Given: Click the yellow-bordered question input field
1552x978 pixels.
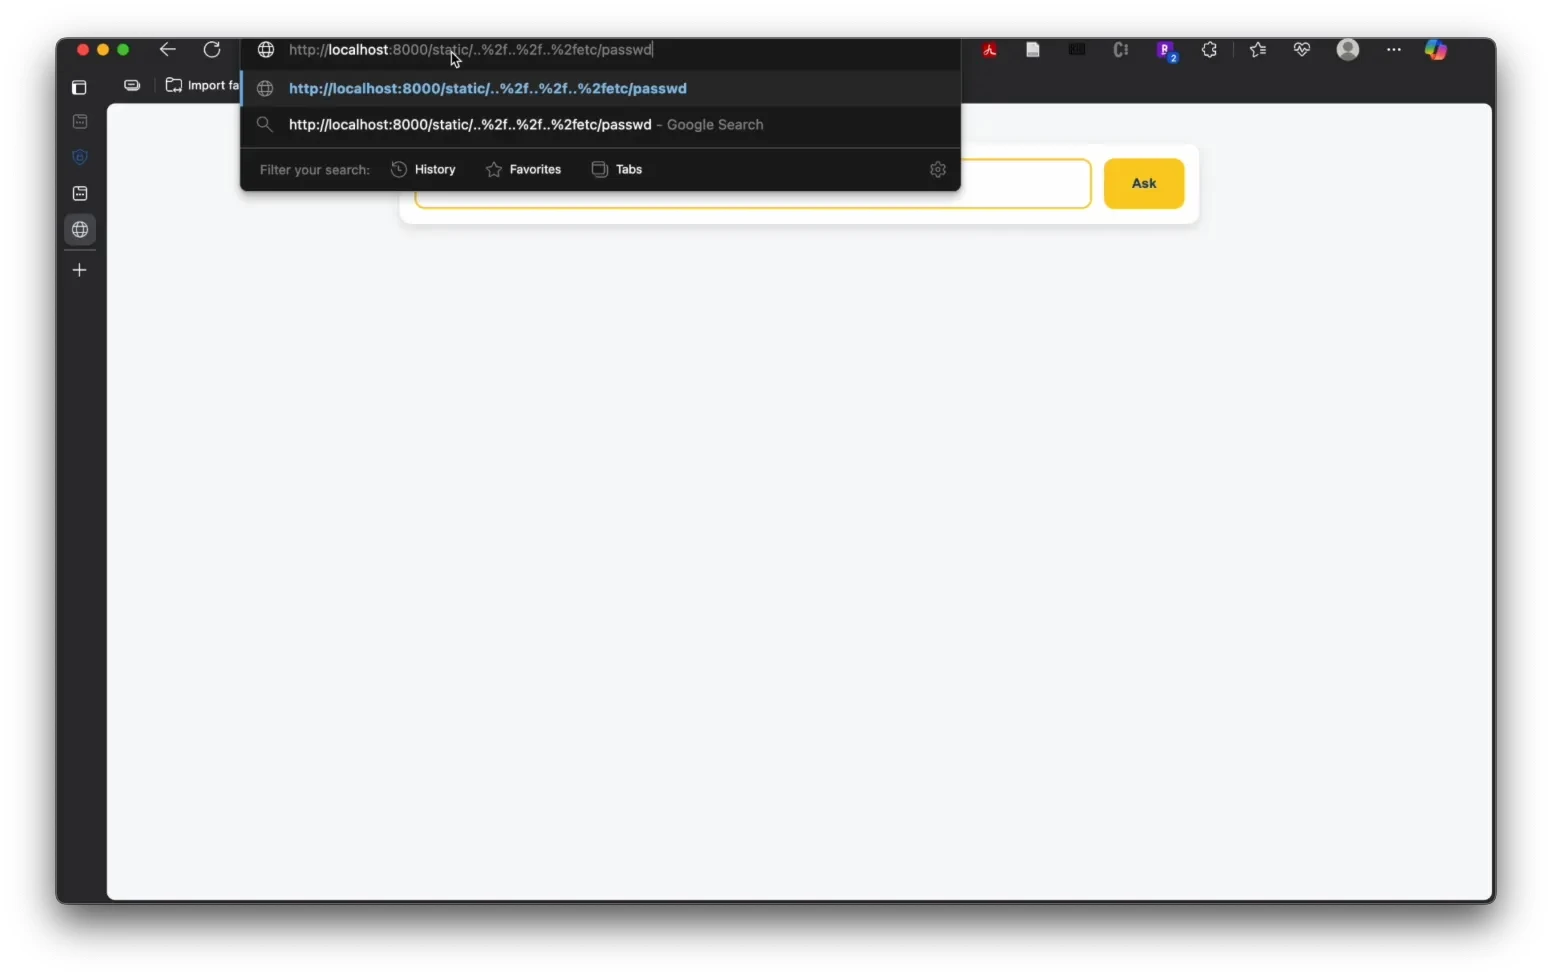Looking at the screenshot, I should [752, 184].
